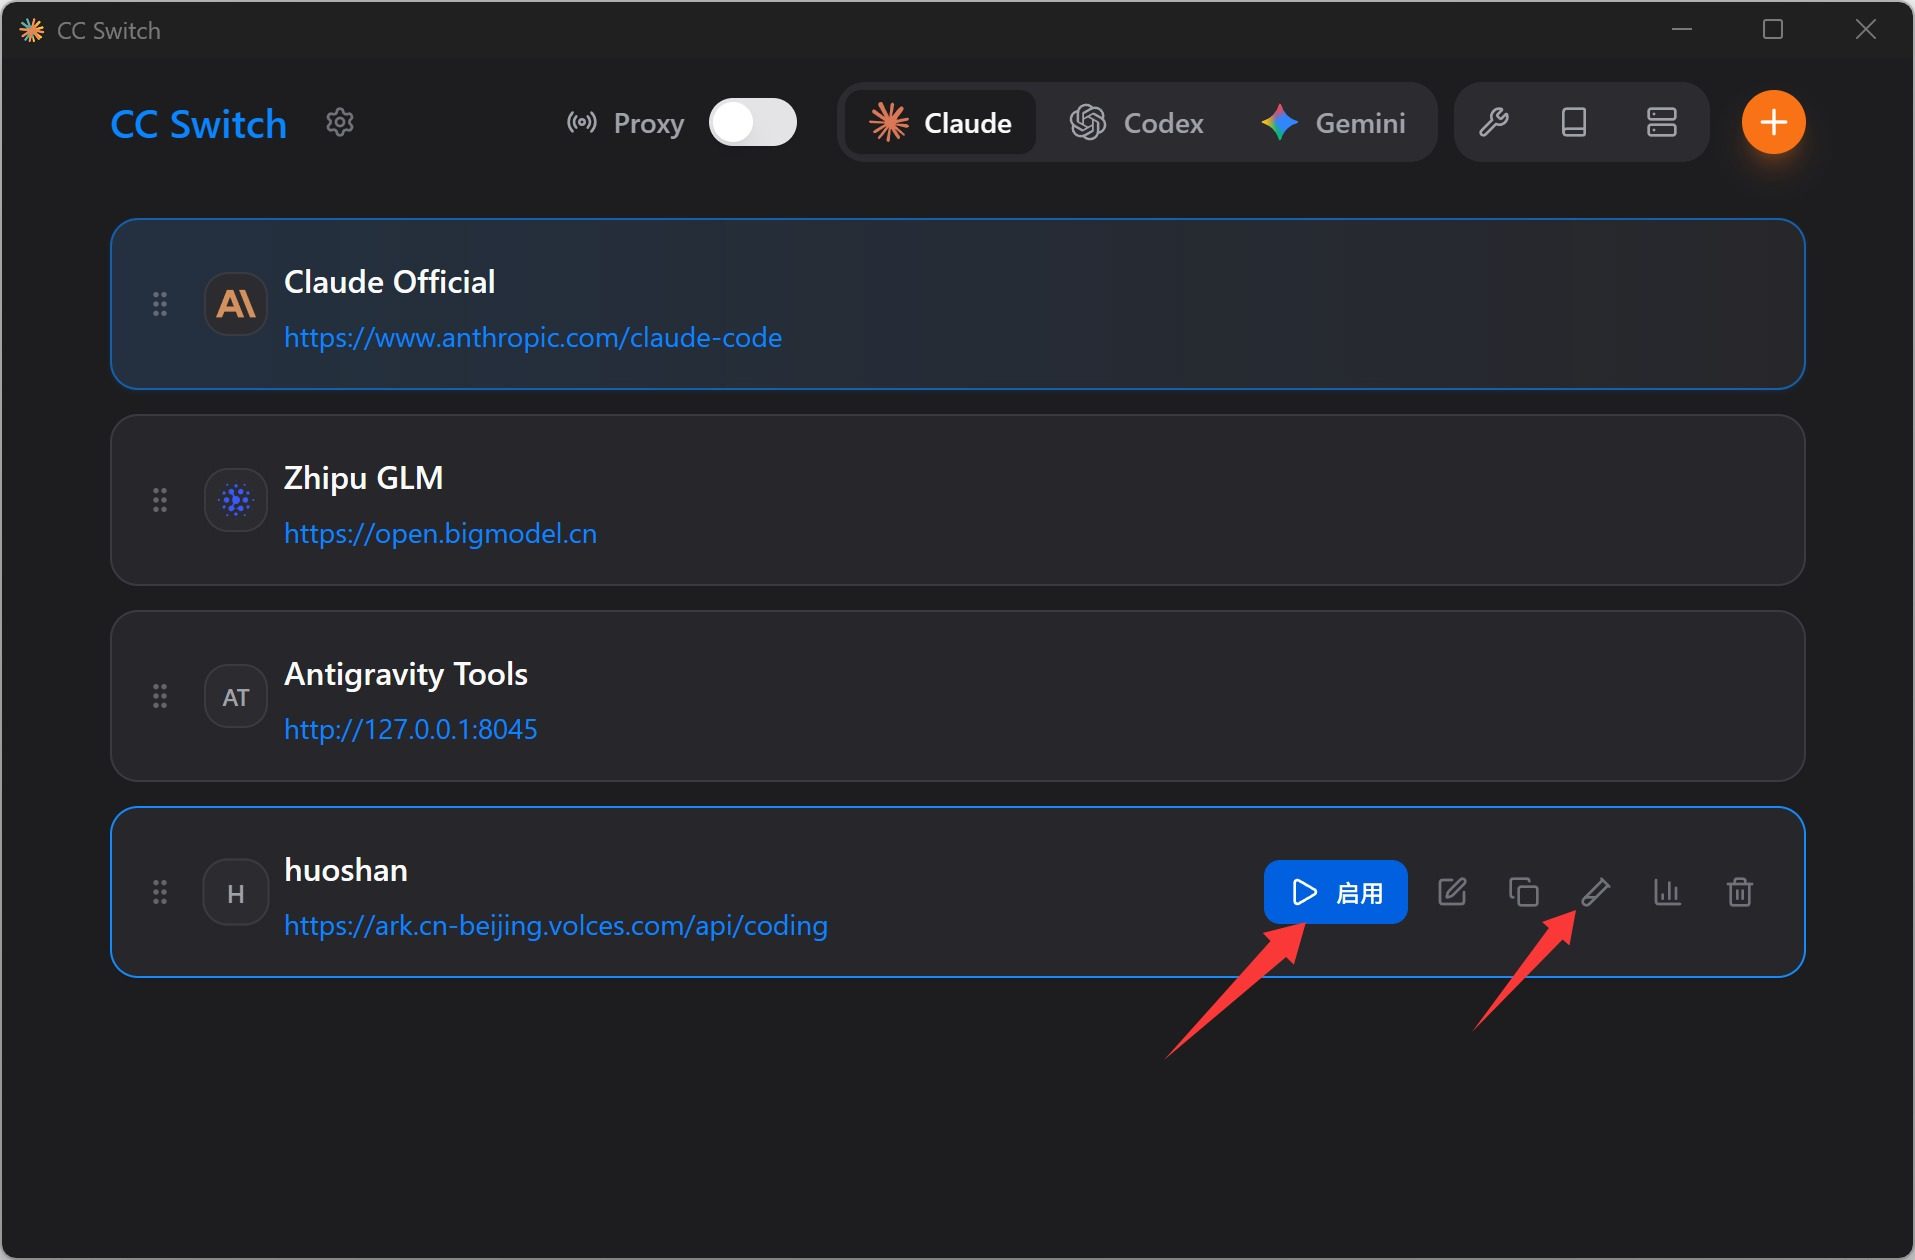
Task: Switch to the Codex tab
Action: click(1137, 123)
